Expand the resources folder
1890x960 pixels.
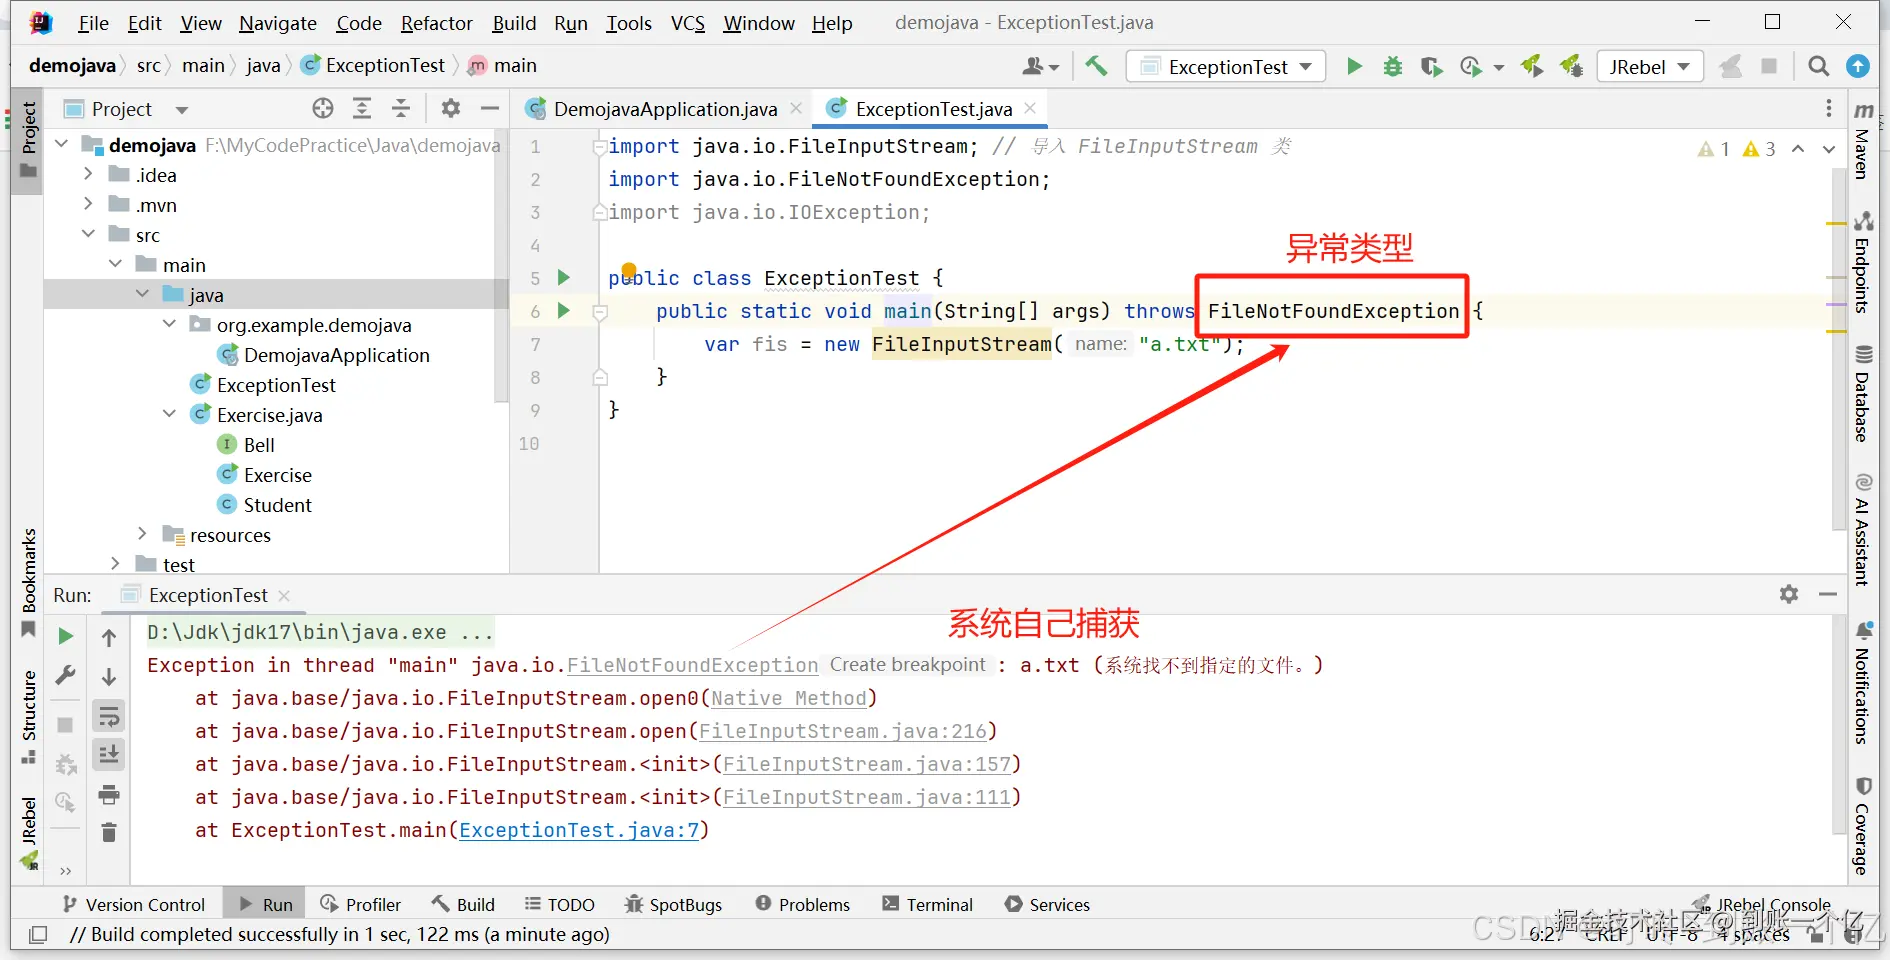142,534
